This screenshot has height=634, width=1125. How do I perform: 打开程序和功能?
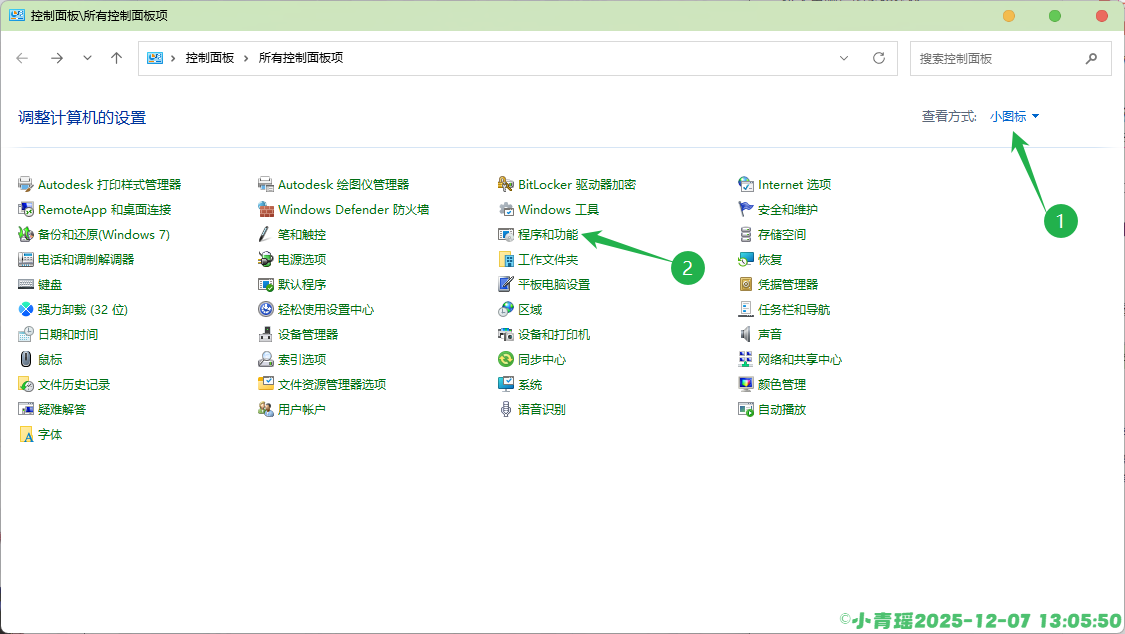point(546,233)
